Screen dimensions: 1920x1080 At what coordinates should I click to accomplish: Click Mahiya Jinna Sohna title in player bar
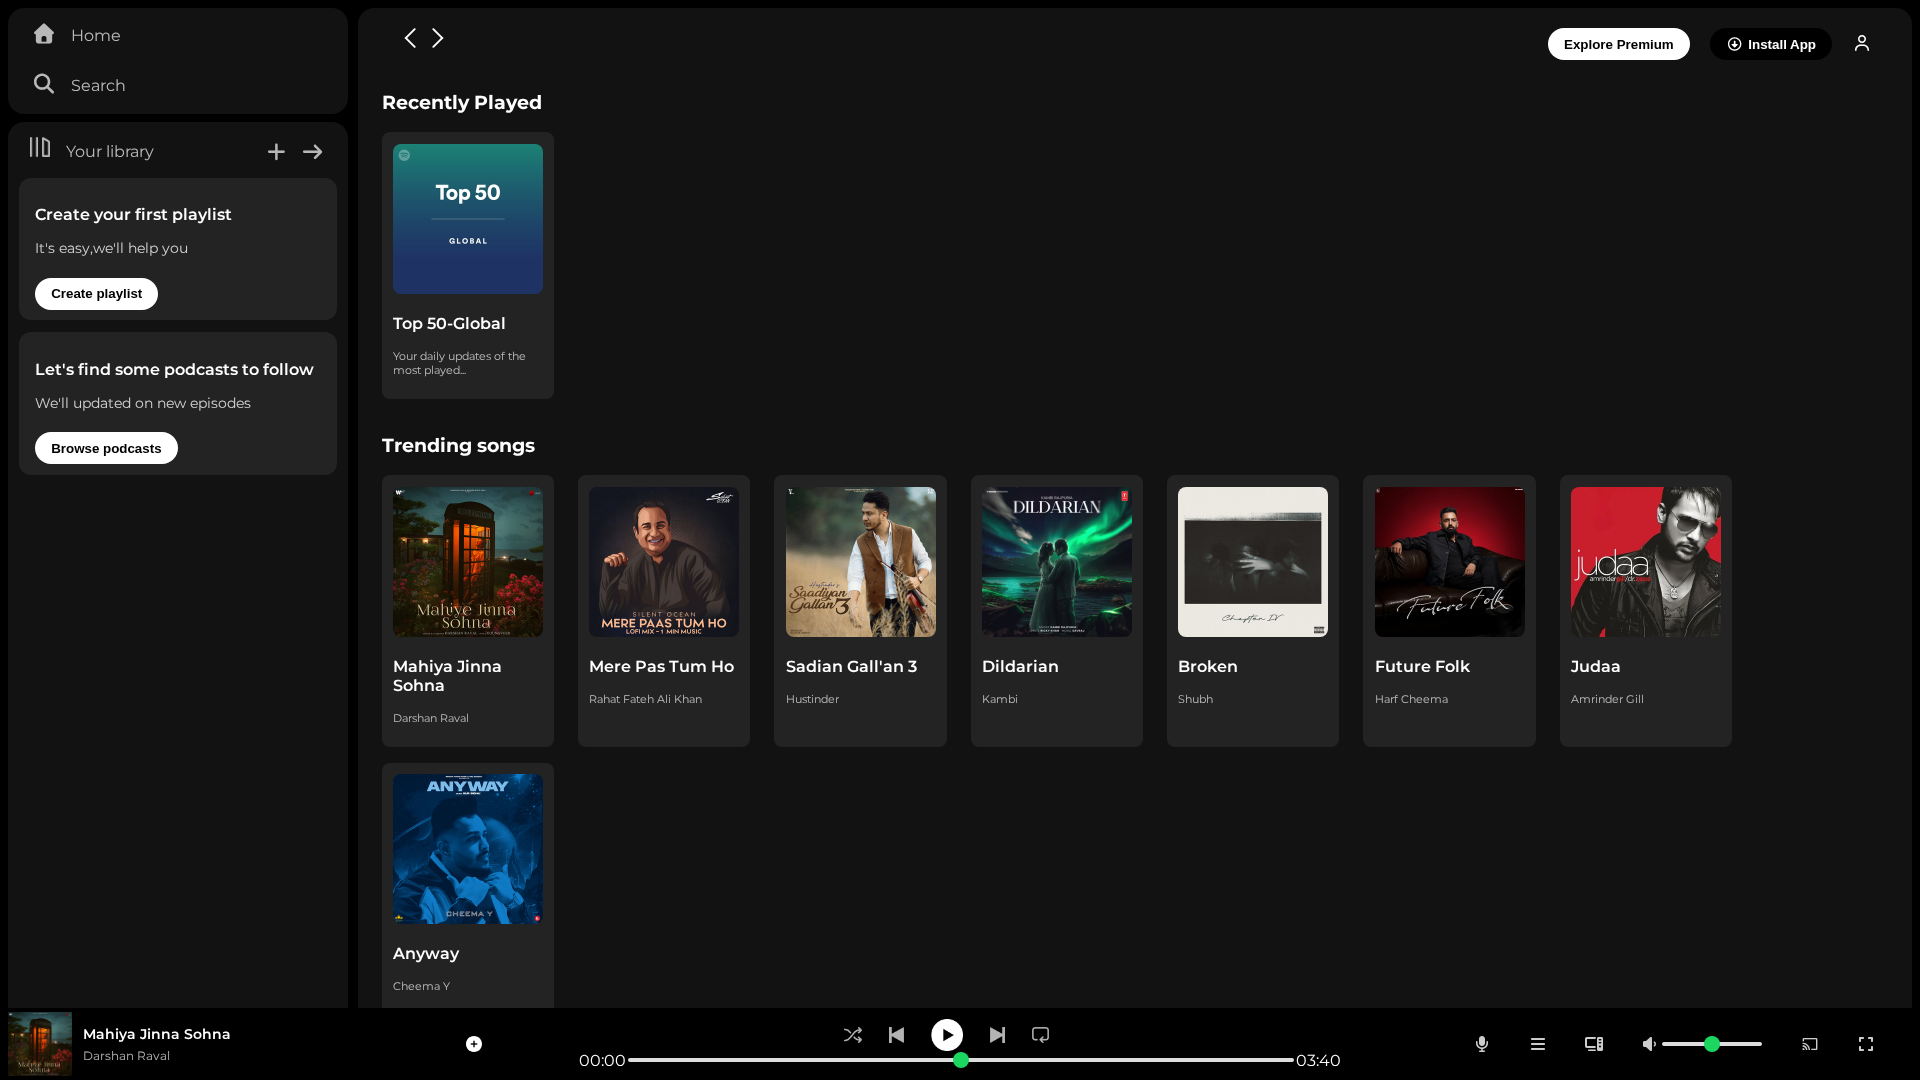pyautogui.click(x=157, y=1034)
